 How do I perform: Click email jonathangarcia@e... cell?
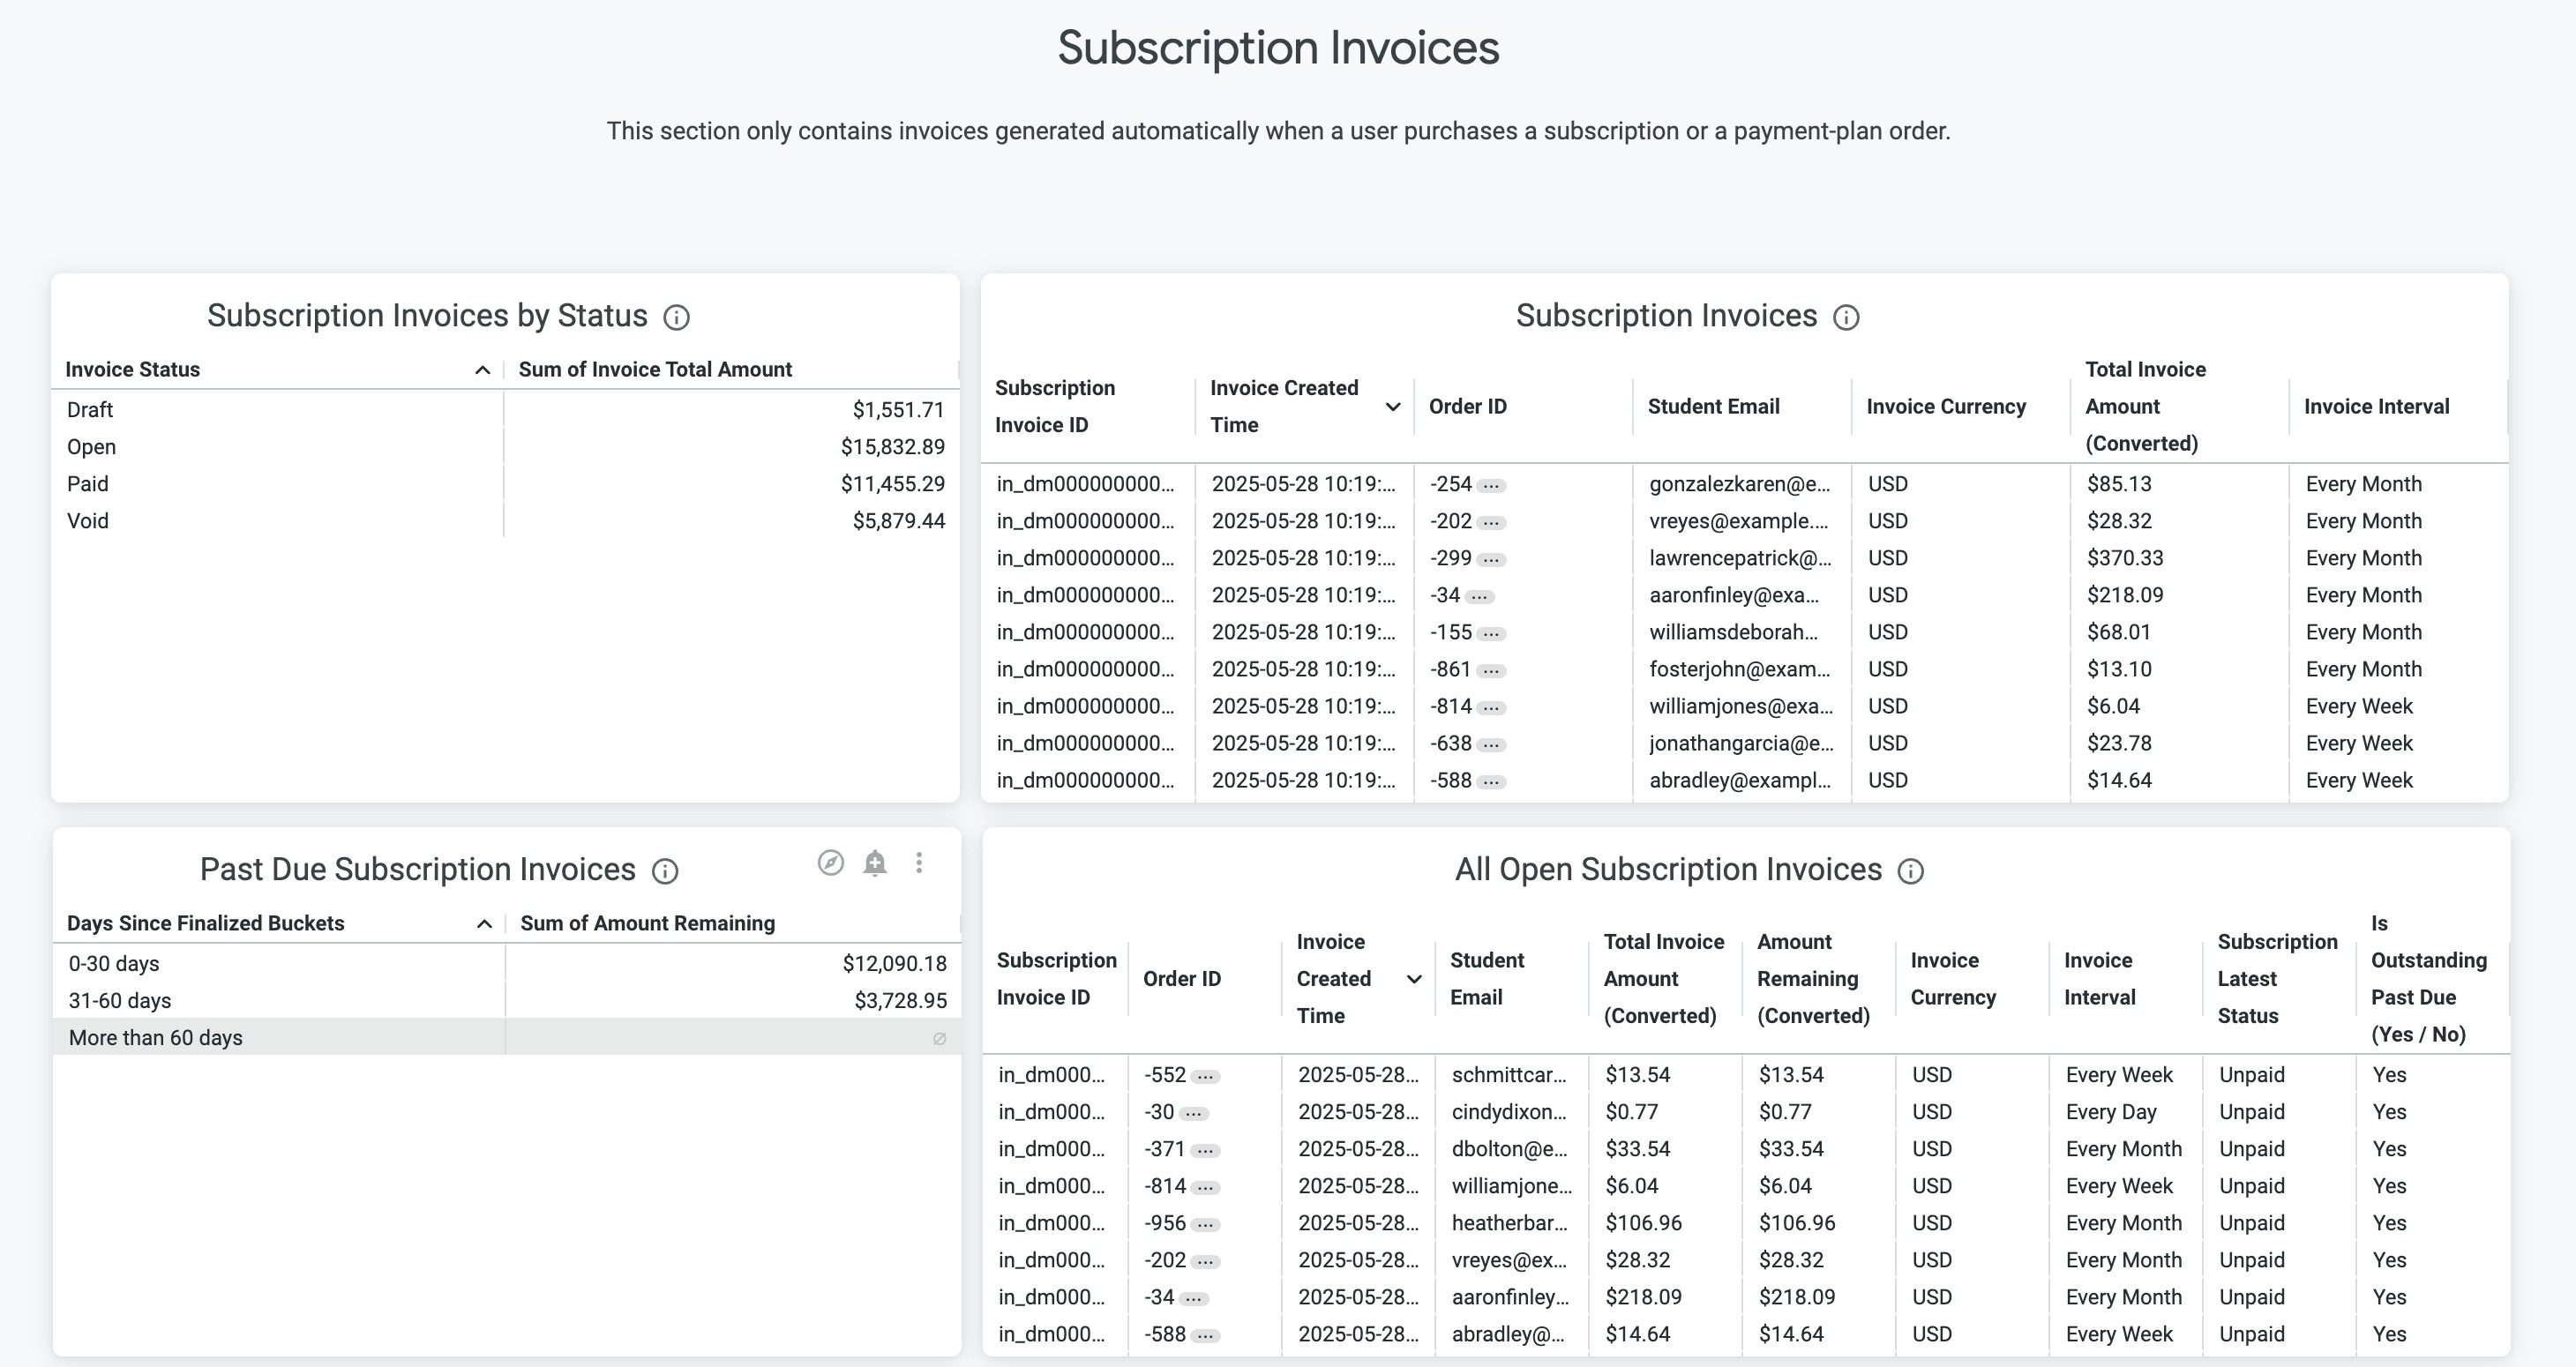click(x=1741, y=743)
